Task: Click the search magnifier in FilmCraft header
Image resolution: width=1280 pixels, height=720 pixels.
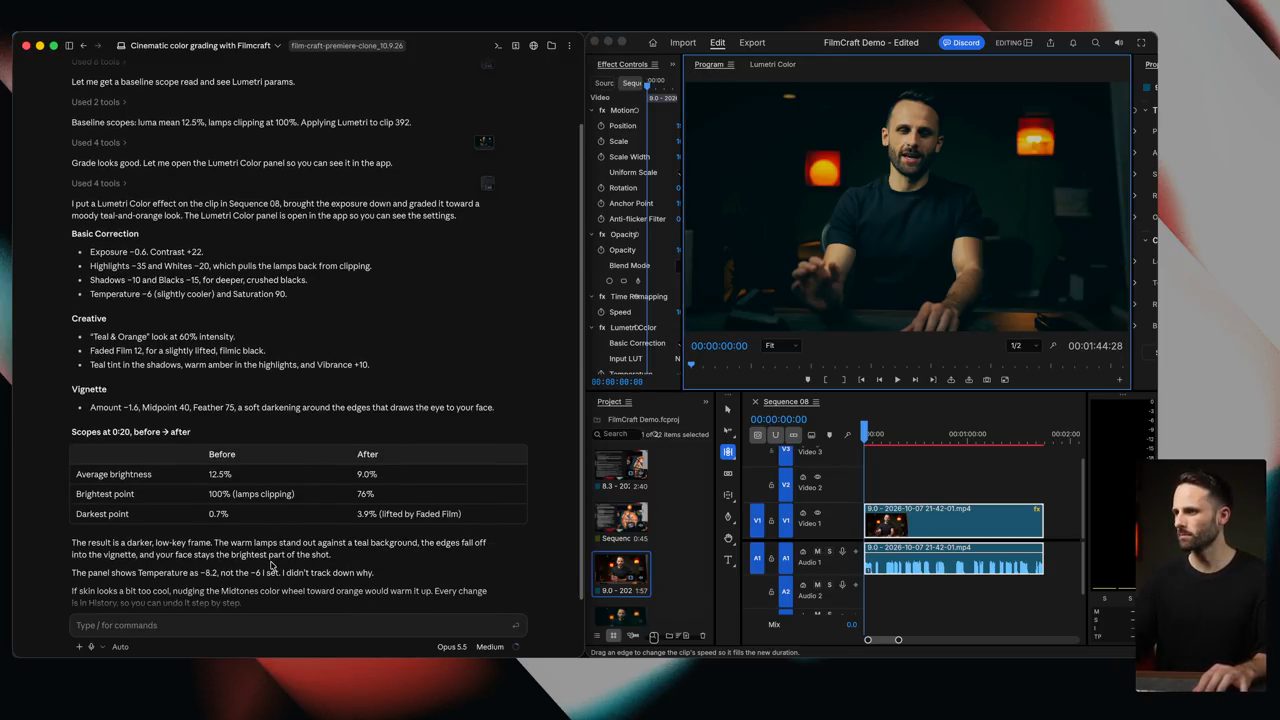Action: (x=1096, y=43)
